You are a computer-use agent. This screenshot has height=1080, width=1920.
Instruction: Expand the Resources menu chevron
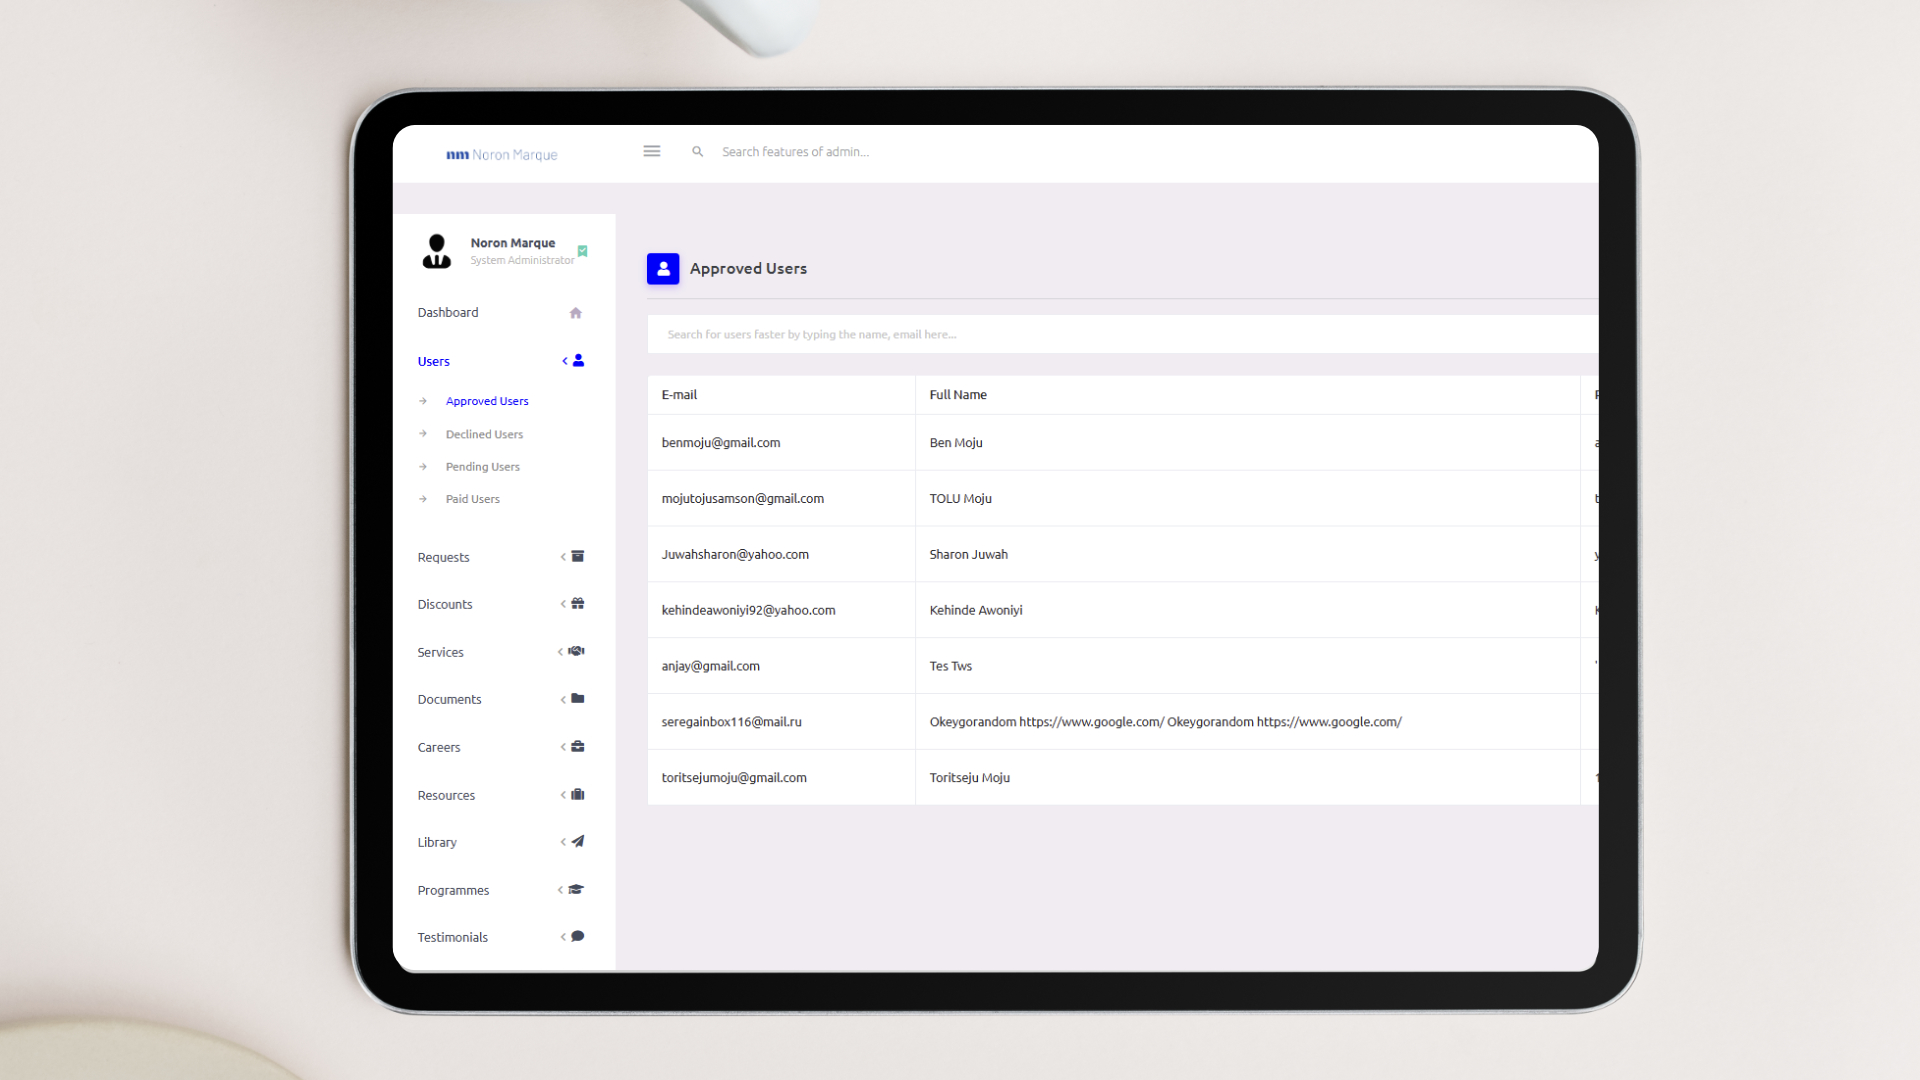click(563, 795)
